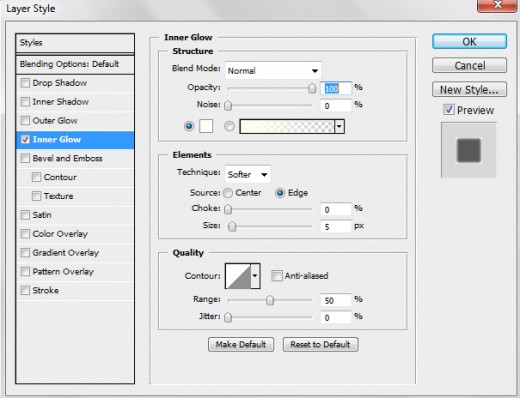Click the Choke slider handle
The width and height of the screenshot is (520, 398).
(228, 209)
